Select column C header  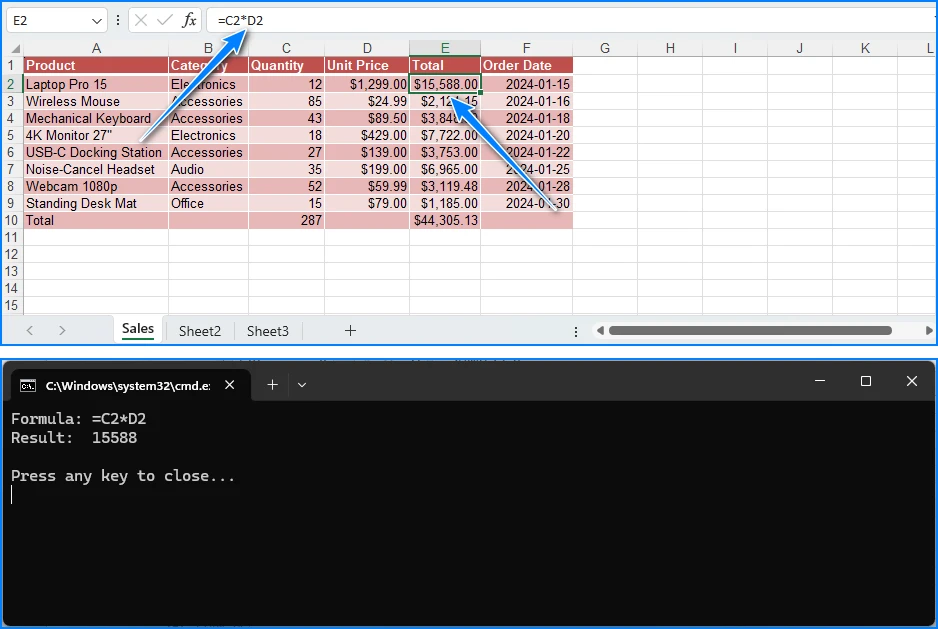pos(287,48)
